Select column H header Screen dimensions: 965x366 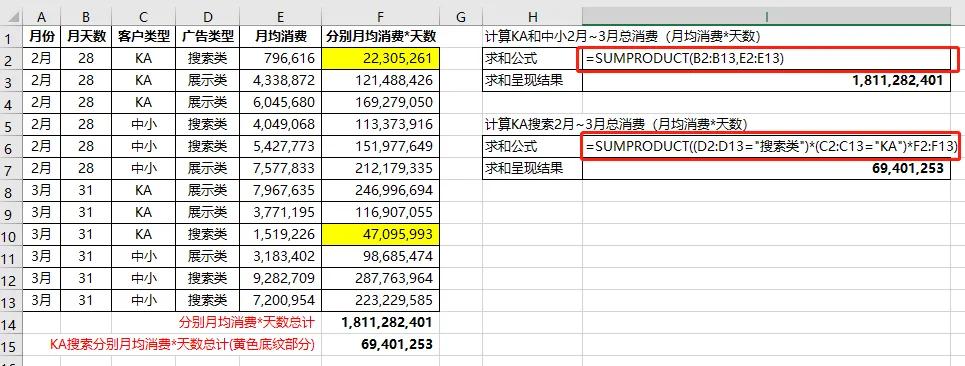[x=532, y=17]
